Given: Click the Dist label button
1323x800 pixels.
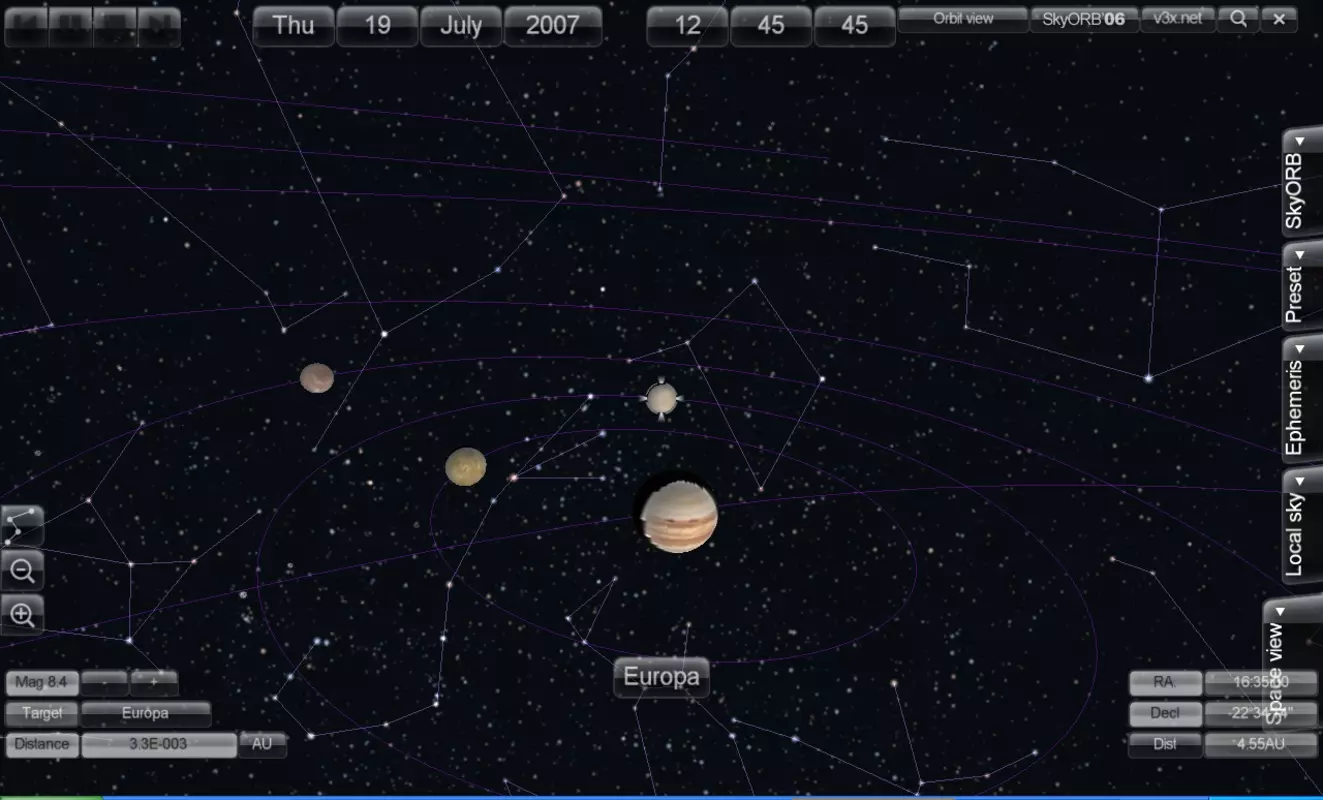Looking at the screenshot, I should [1165, 745].
